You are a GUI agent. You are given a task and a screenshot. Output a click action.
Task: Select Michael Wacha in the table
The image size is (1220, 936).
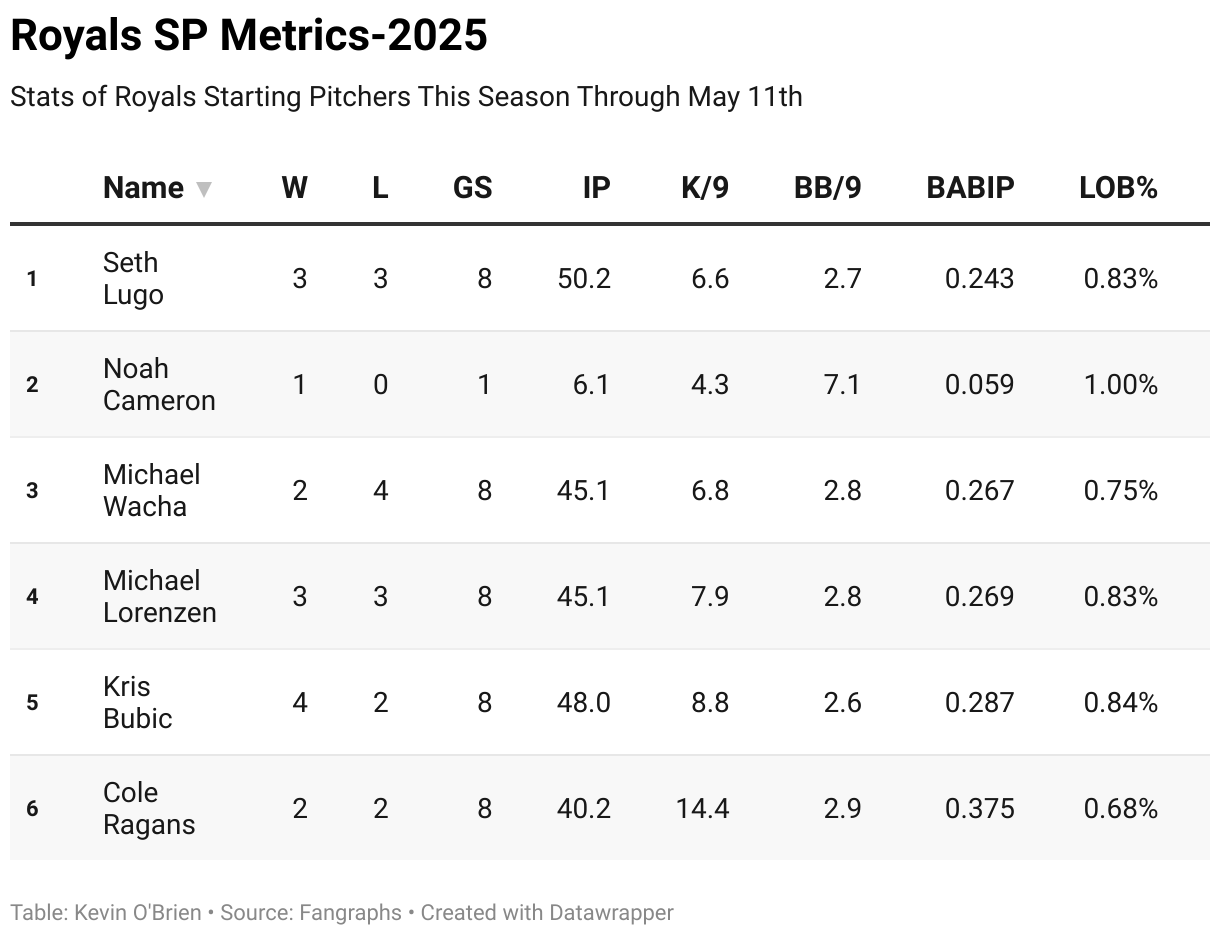coord(151,490)
